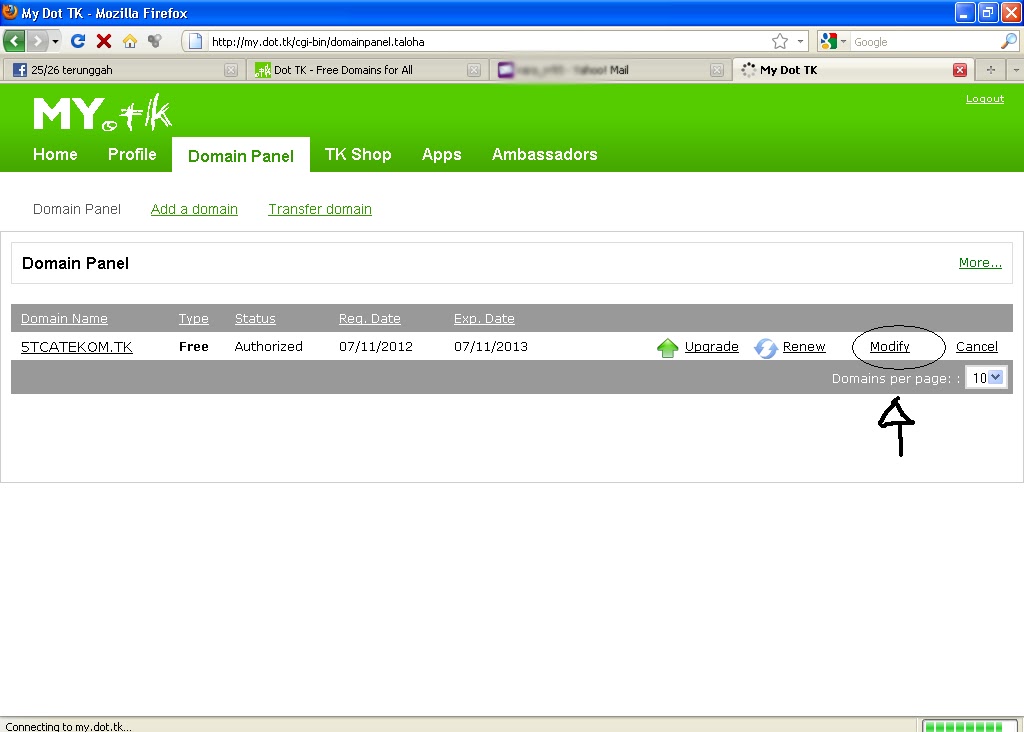Click the 07/11/2012 registration date
The width and height of the screenshot is (1024, 732).
click(x=376, y=347)
